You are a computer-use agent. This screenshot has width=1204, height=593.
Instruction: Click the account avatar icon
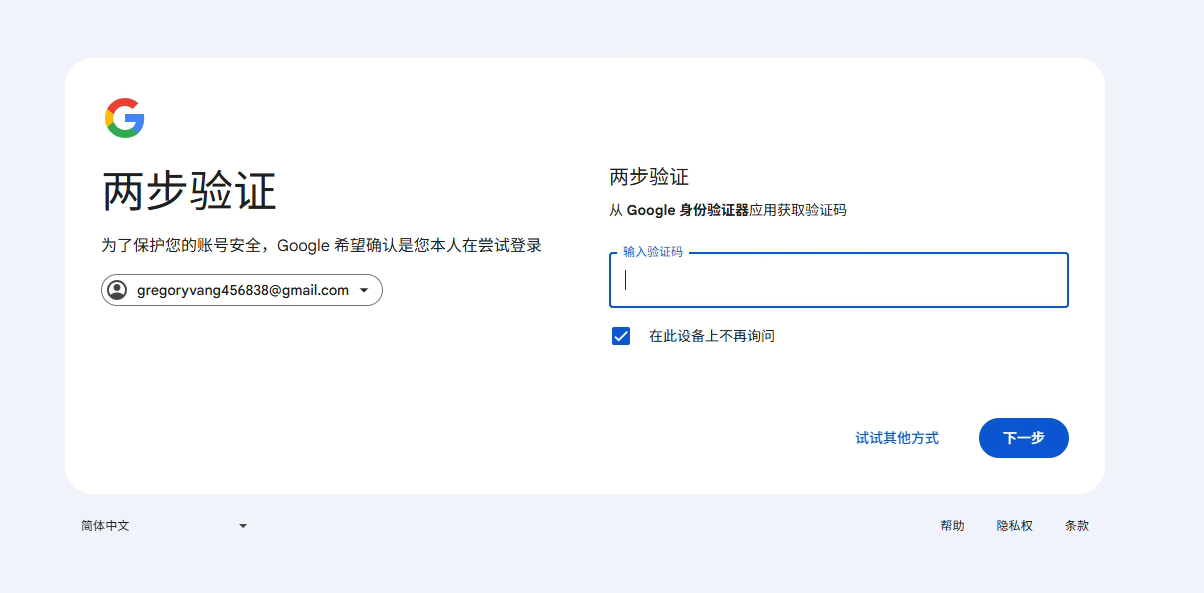pos(117,290)
